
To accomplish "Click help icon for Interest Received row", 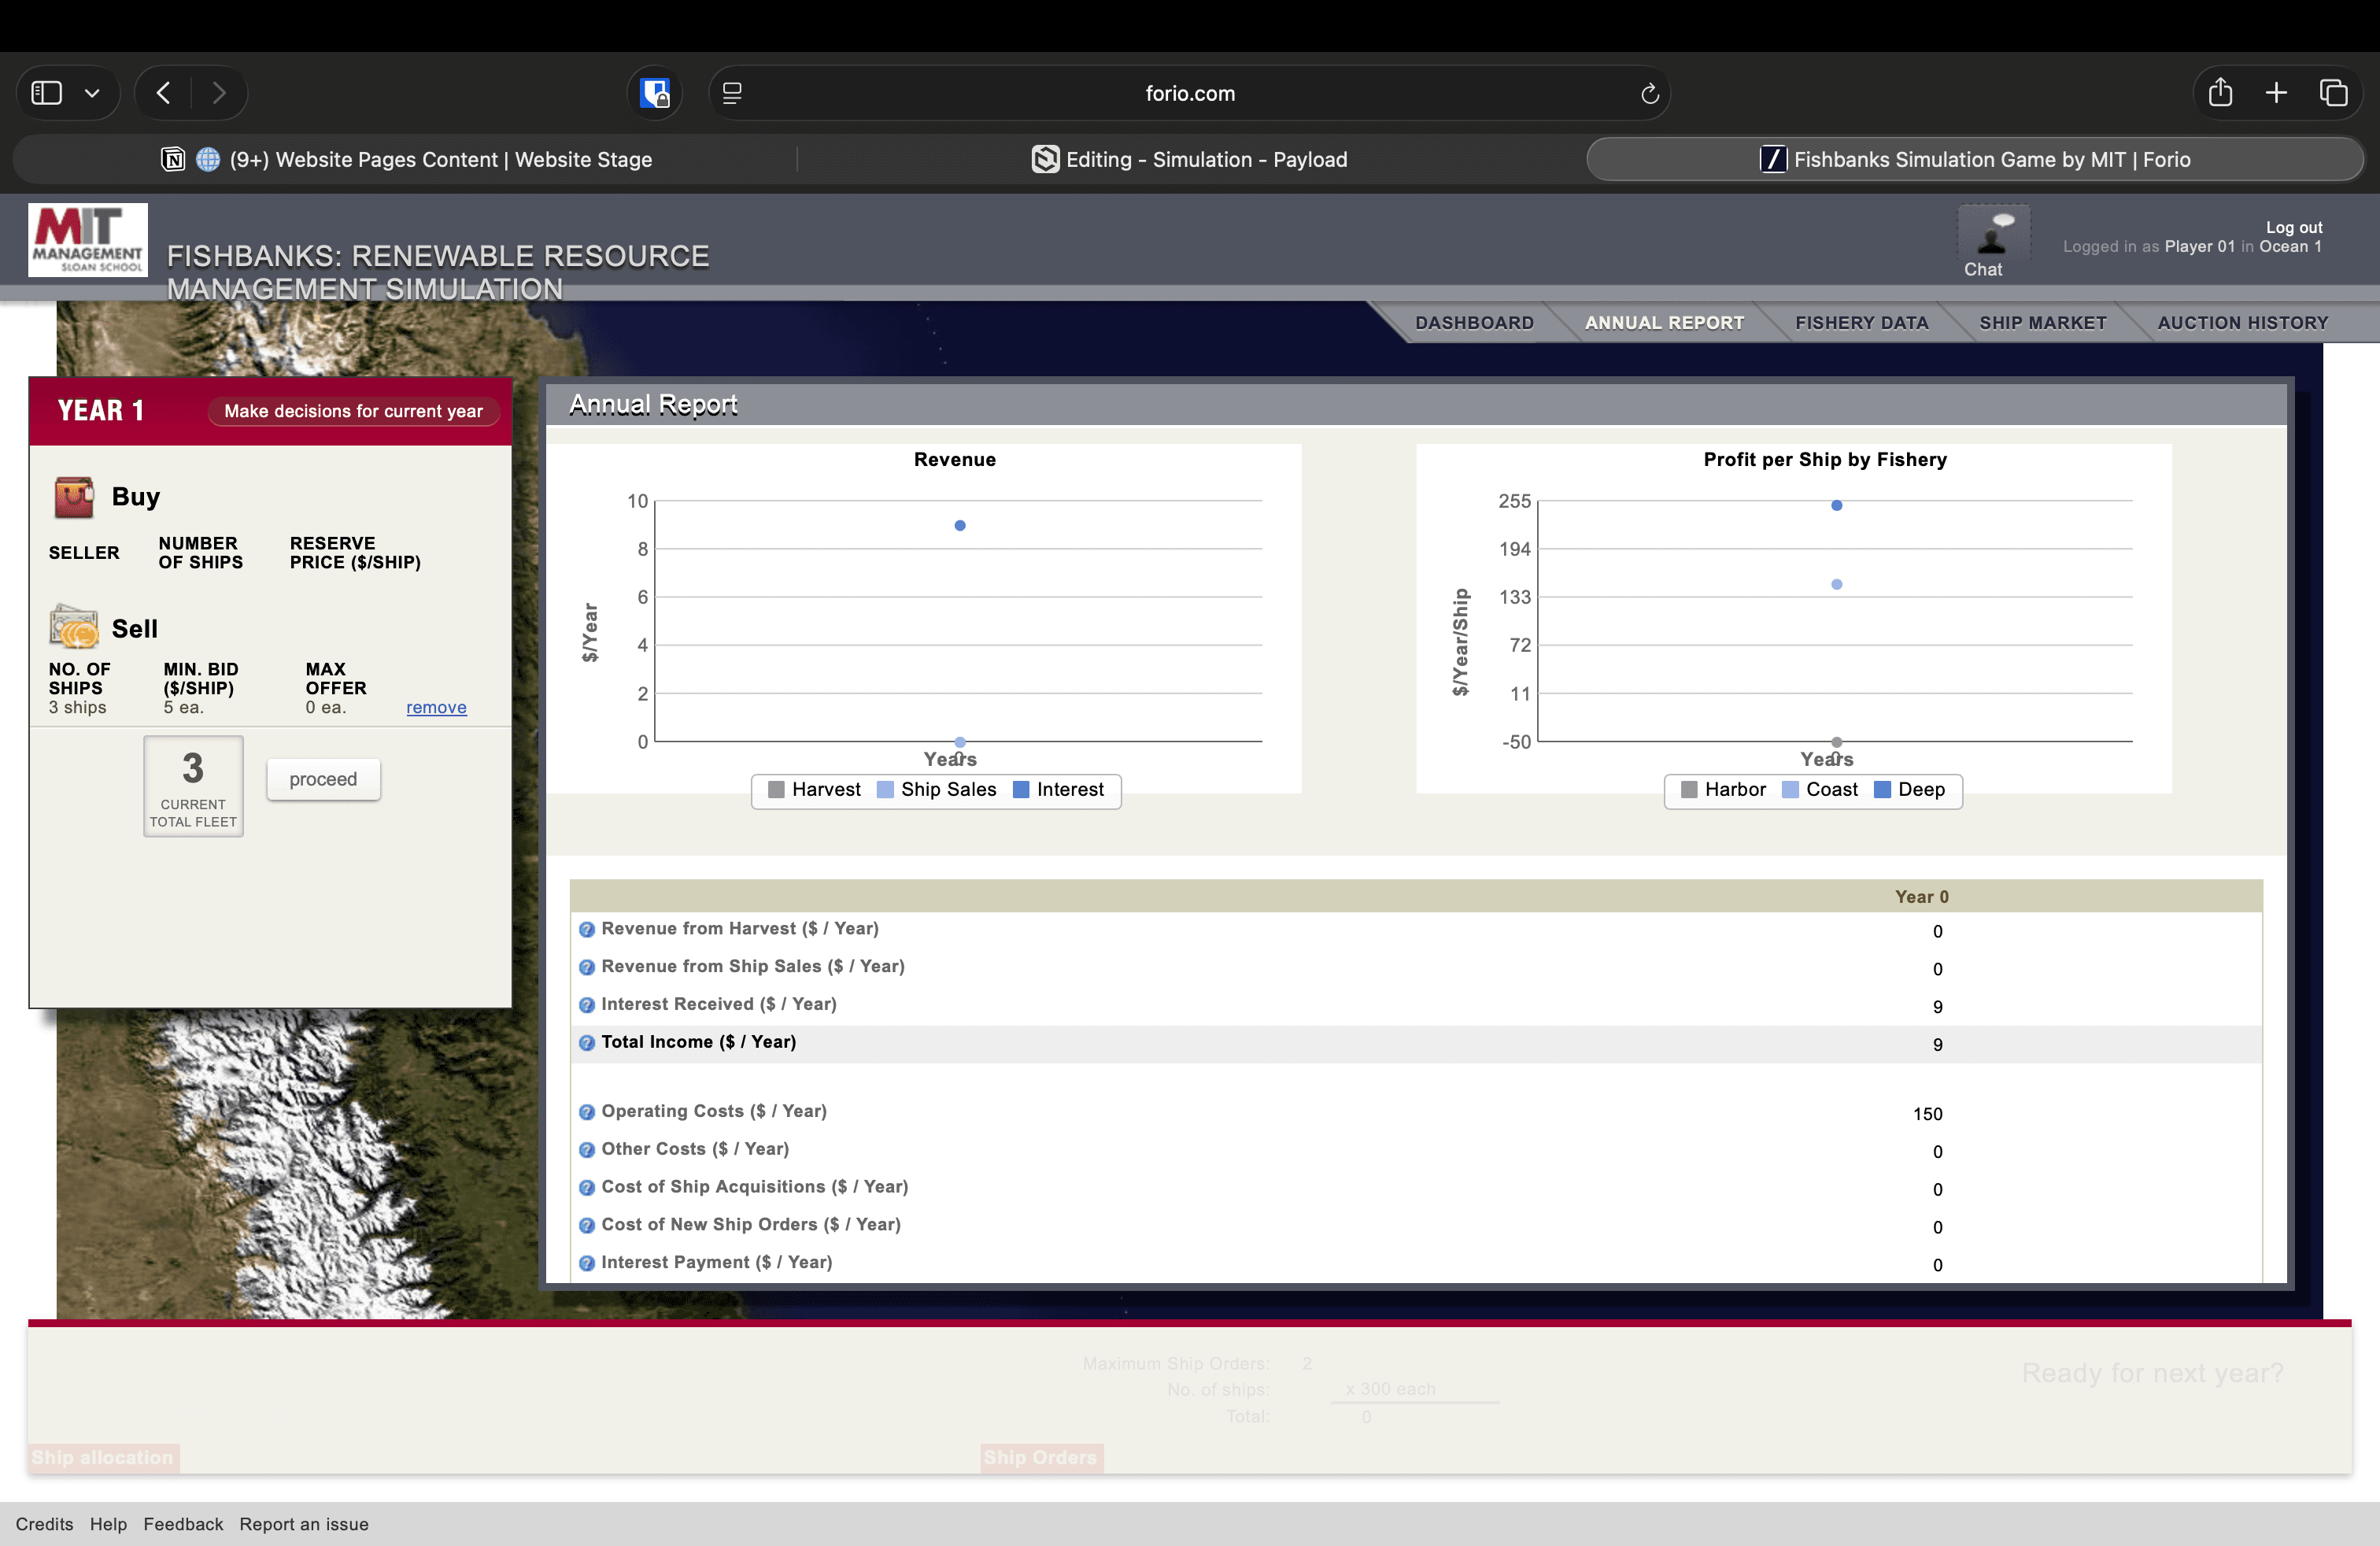I will [587, 1005].
